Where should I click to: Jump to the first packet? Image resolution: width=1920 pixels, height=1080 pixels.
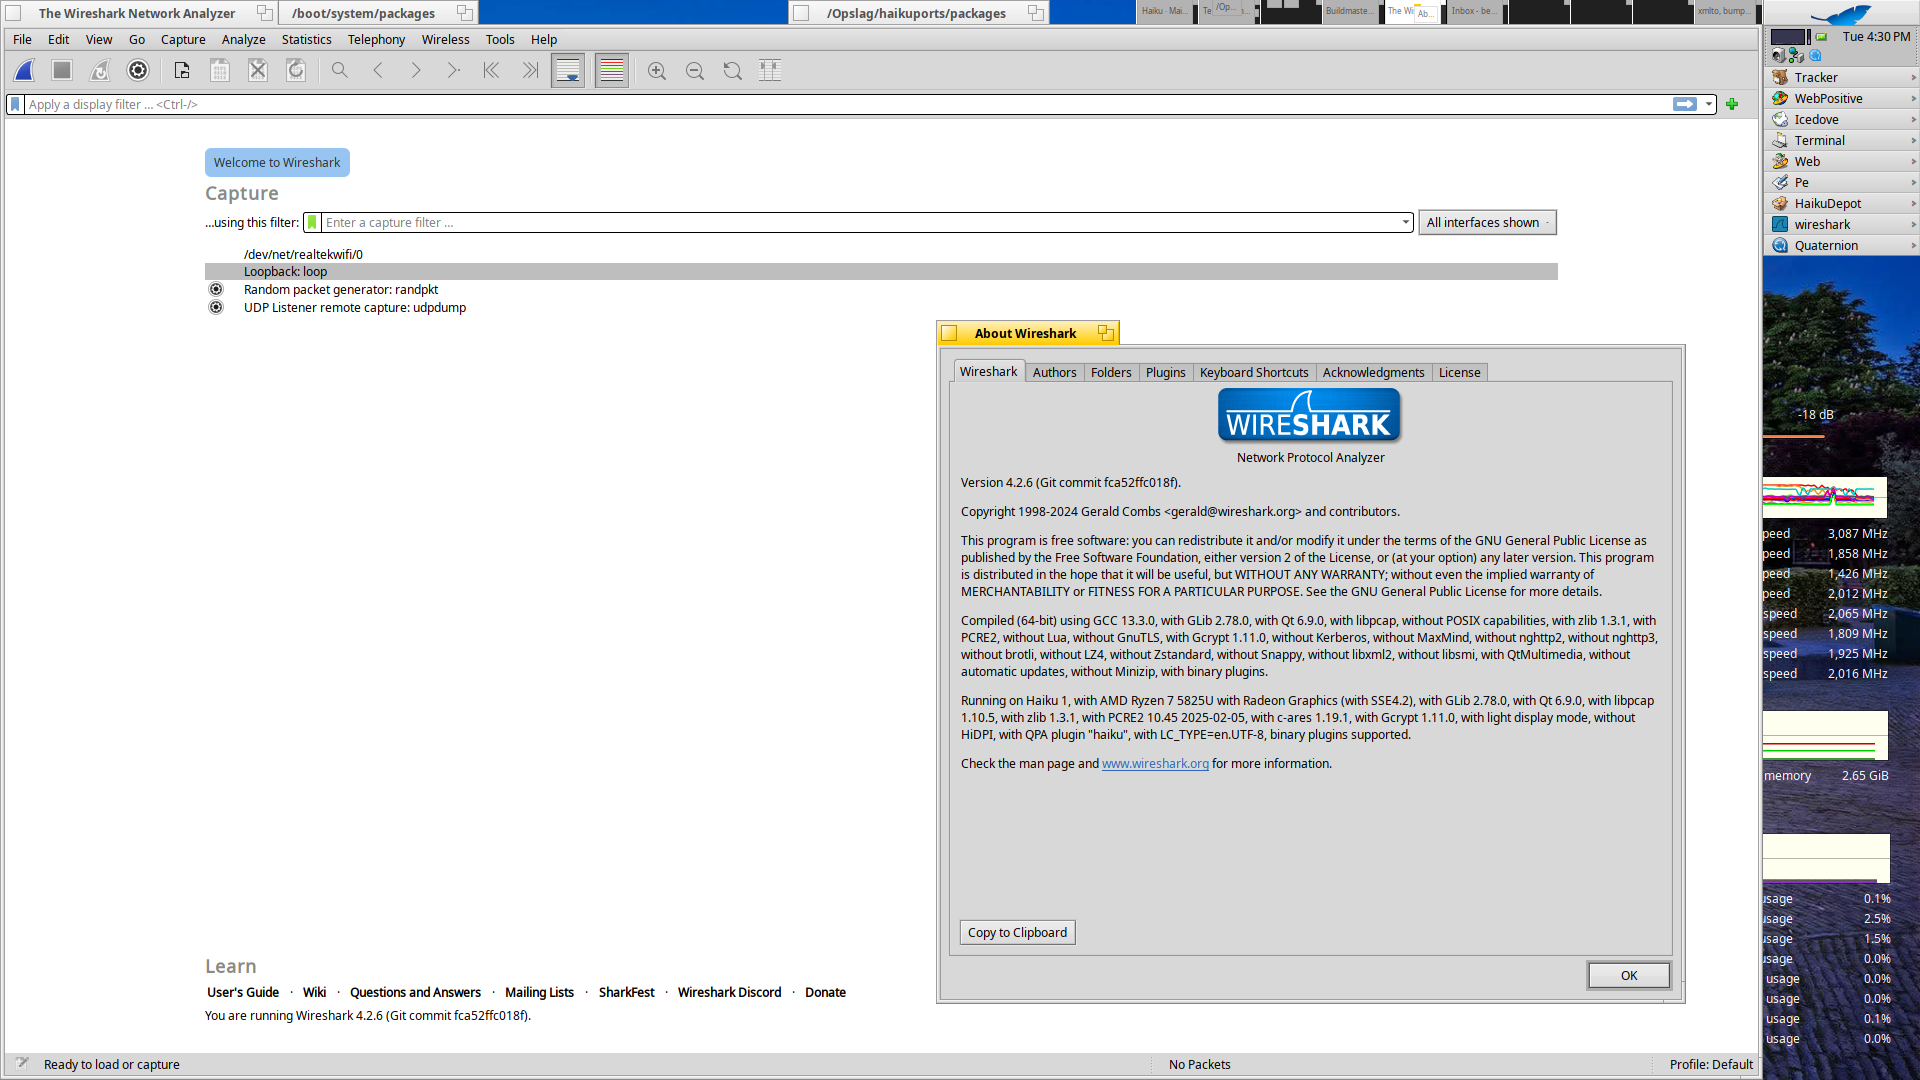click(x=492, y=71)
